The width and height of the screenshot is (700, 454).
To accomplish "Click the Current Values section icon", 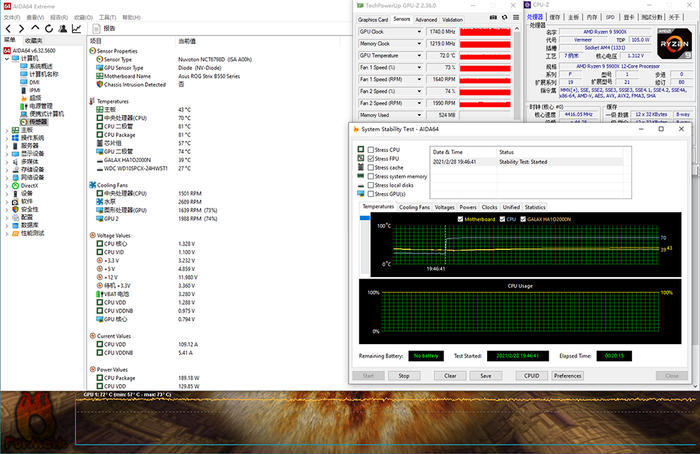I will coord(92,336).
